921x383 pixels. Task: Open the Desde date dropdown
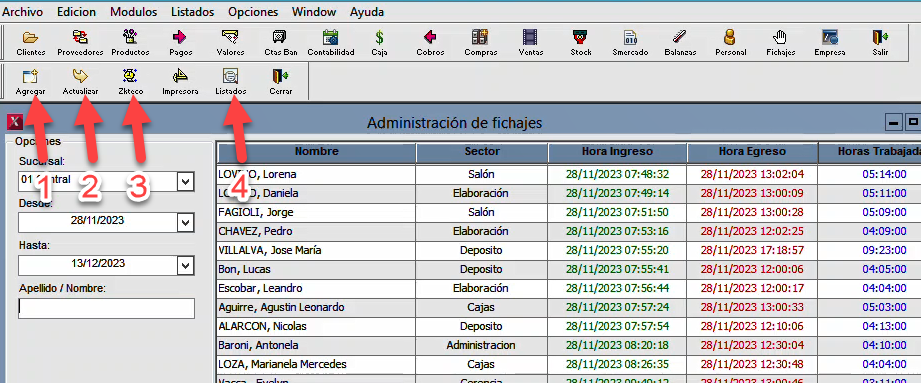(186, 223)
